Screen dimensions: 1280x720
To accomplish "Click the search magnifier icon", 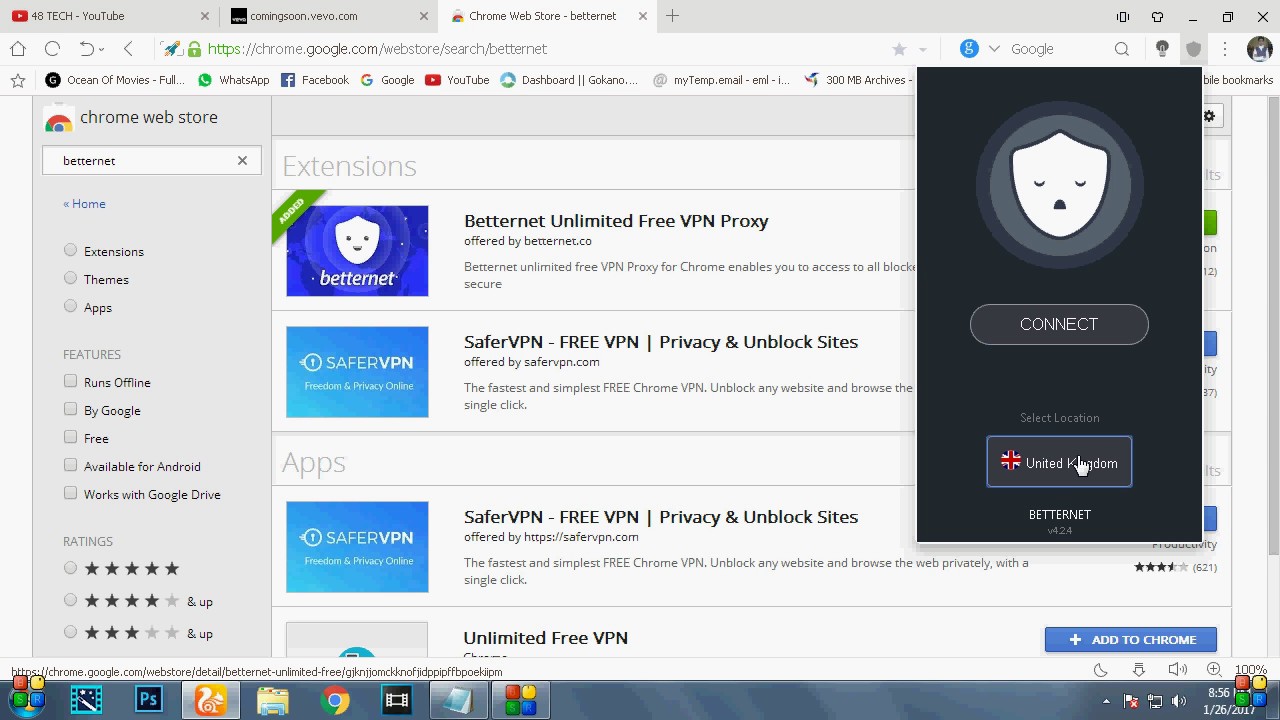I will click(x=1122, y=48).
